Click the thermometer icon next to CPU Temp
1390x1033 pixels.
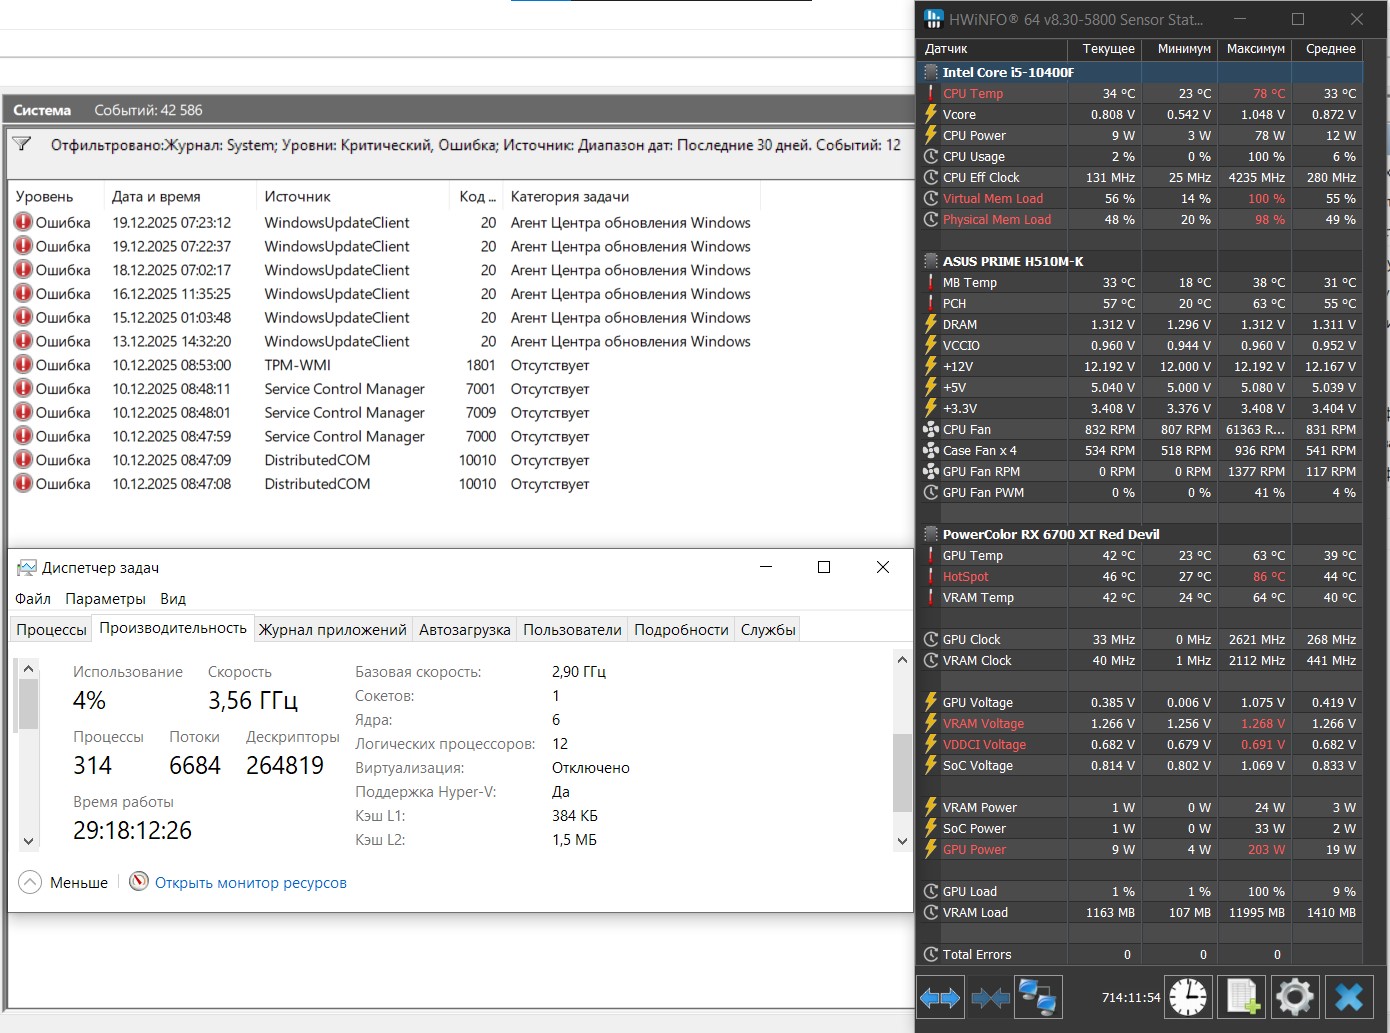931,93
